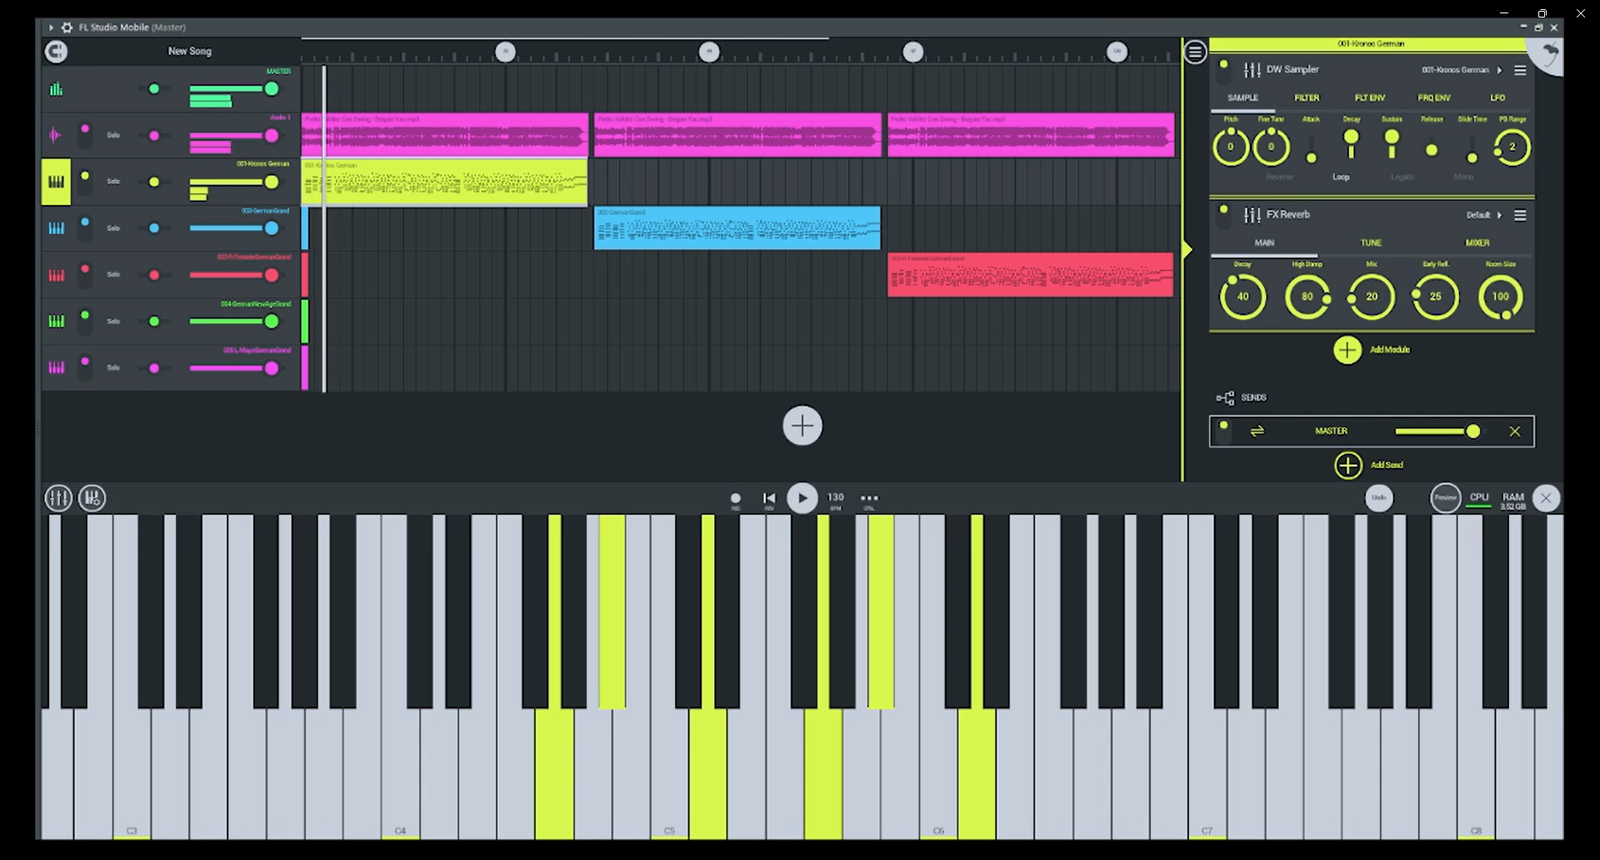Viewport: 1600px width, 860px height.
Task: Select the blue 002-GermanGrand keyboard icon
Action: [56, 228]
